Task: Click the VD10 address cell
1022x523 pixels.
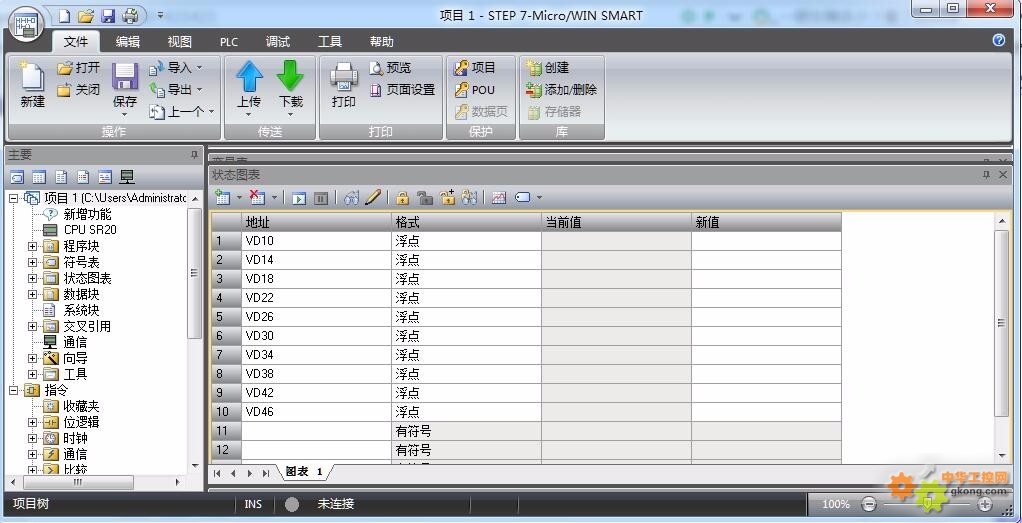Action: [316, 241]
